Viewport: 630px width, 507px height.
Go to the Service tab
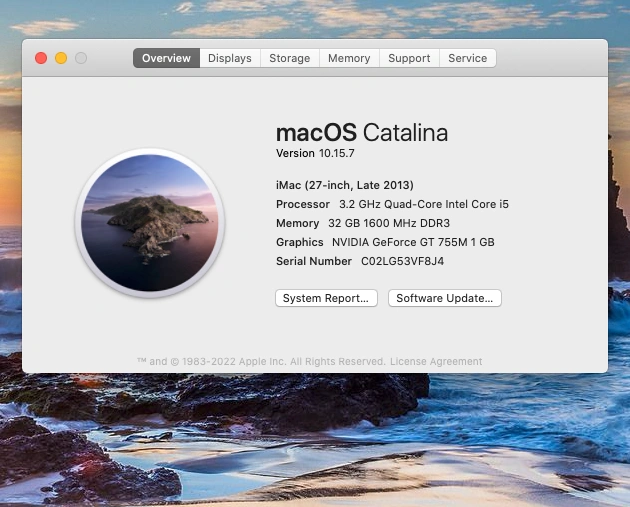[468, 58]
